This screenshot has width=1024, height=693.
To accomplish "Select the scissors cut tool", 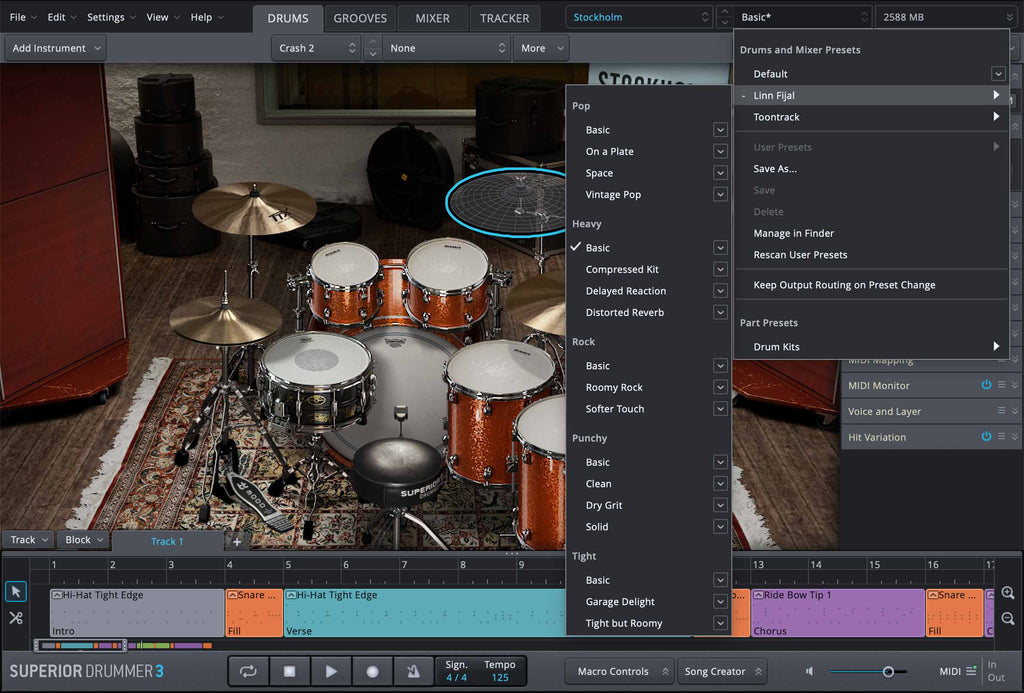I will (16, 618).
